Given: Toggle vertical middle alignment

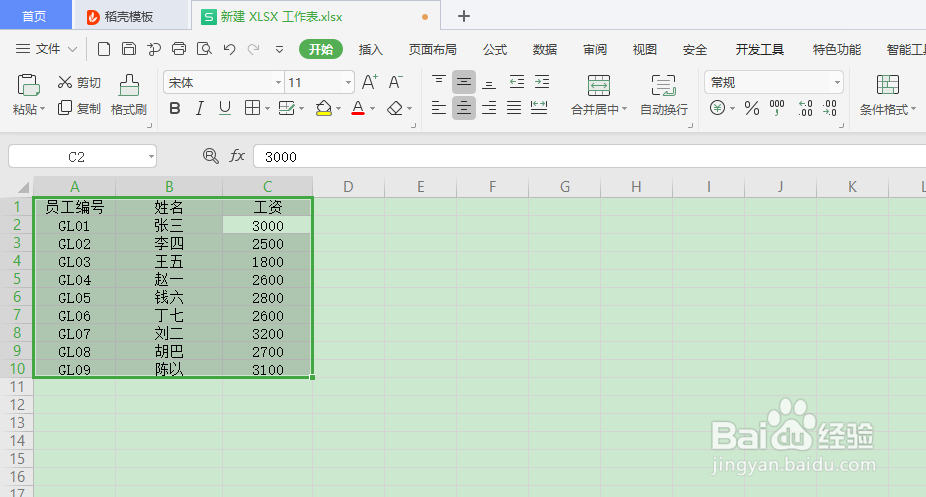Looking at the screenshot, I should click(464, 82).
